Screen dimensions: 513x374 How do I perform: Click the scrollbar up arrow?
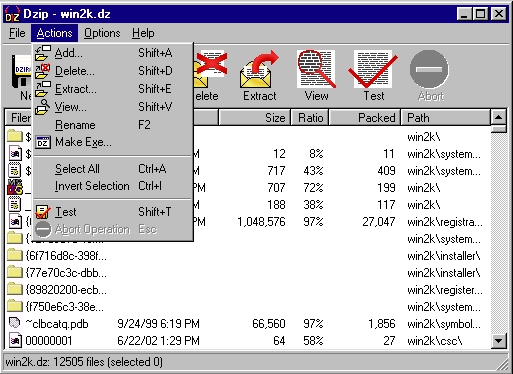tap(499, 117)
